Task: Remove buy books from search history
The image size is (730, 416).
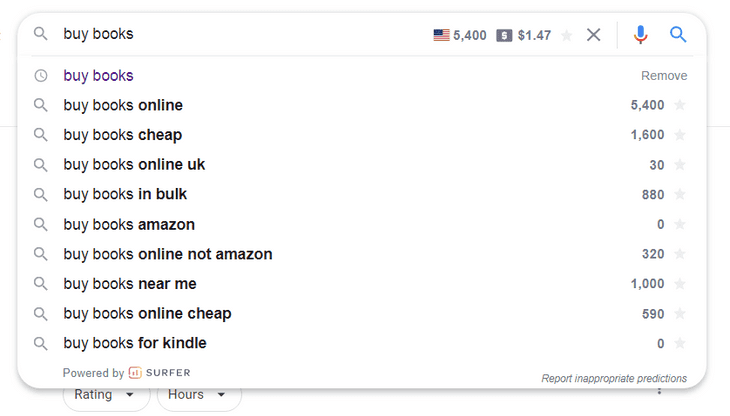Action: click(x=664, y=76)
